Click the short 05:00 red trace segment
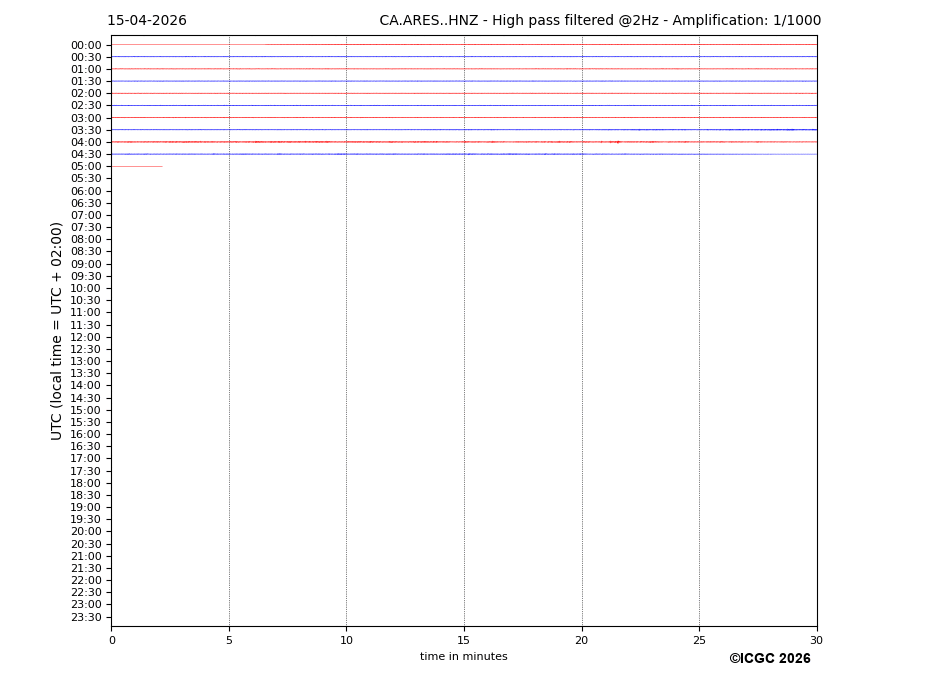927x696 pixels. 137,166
